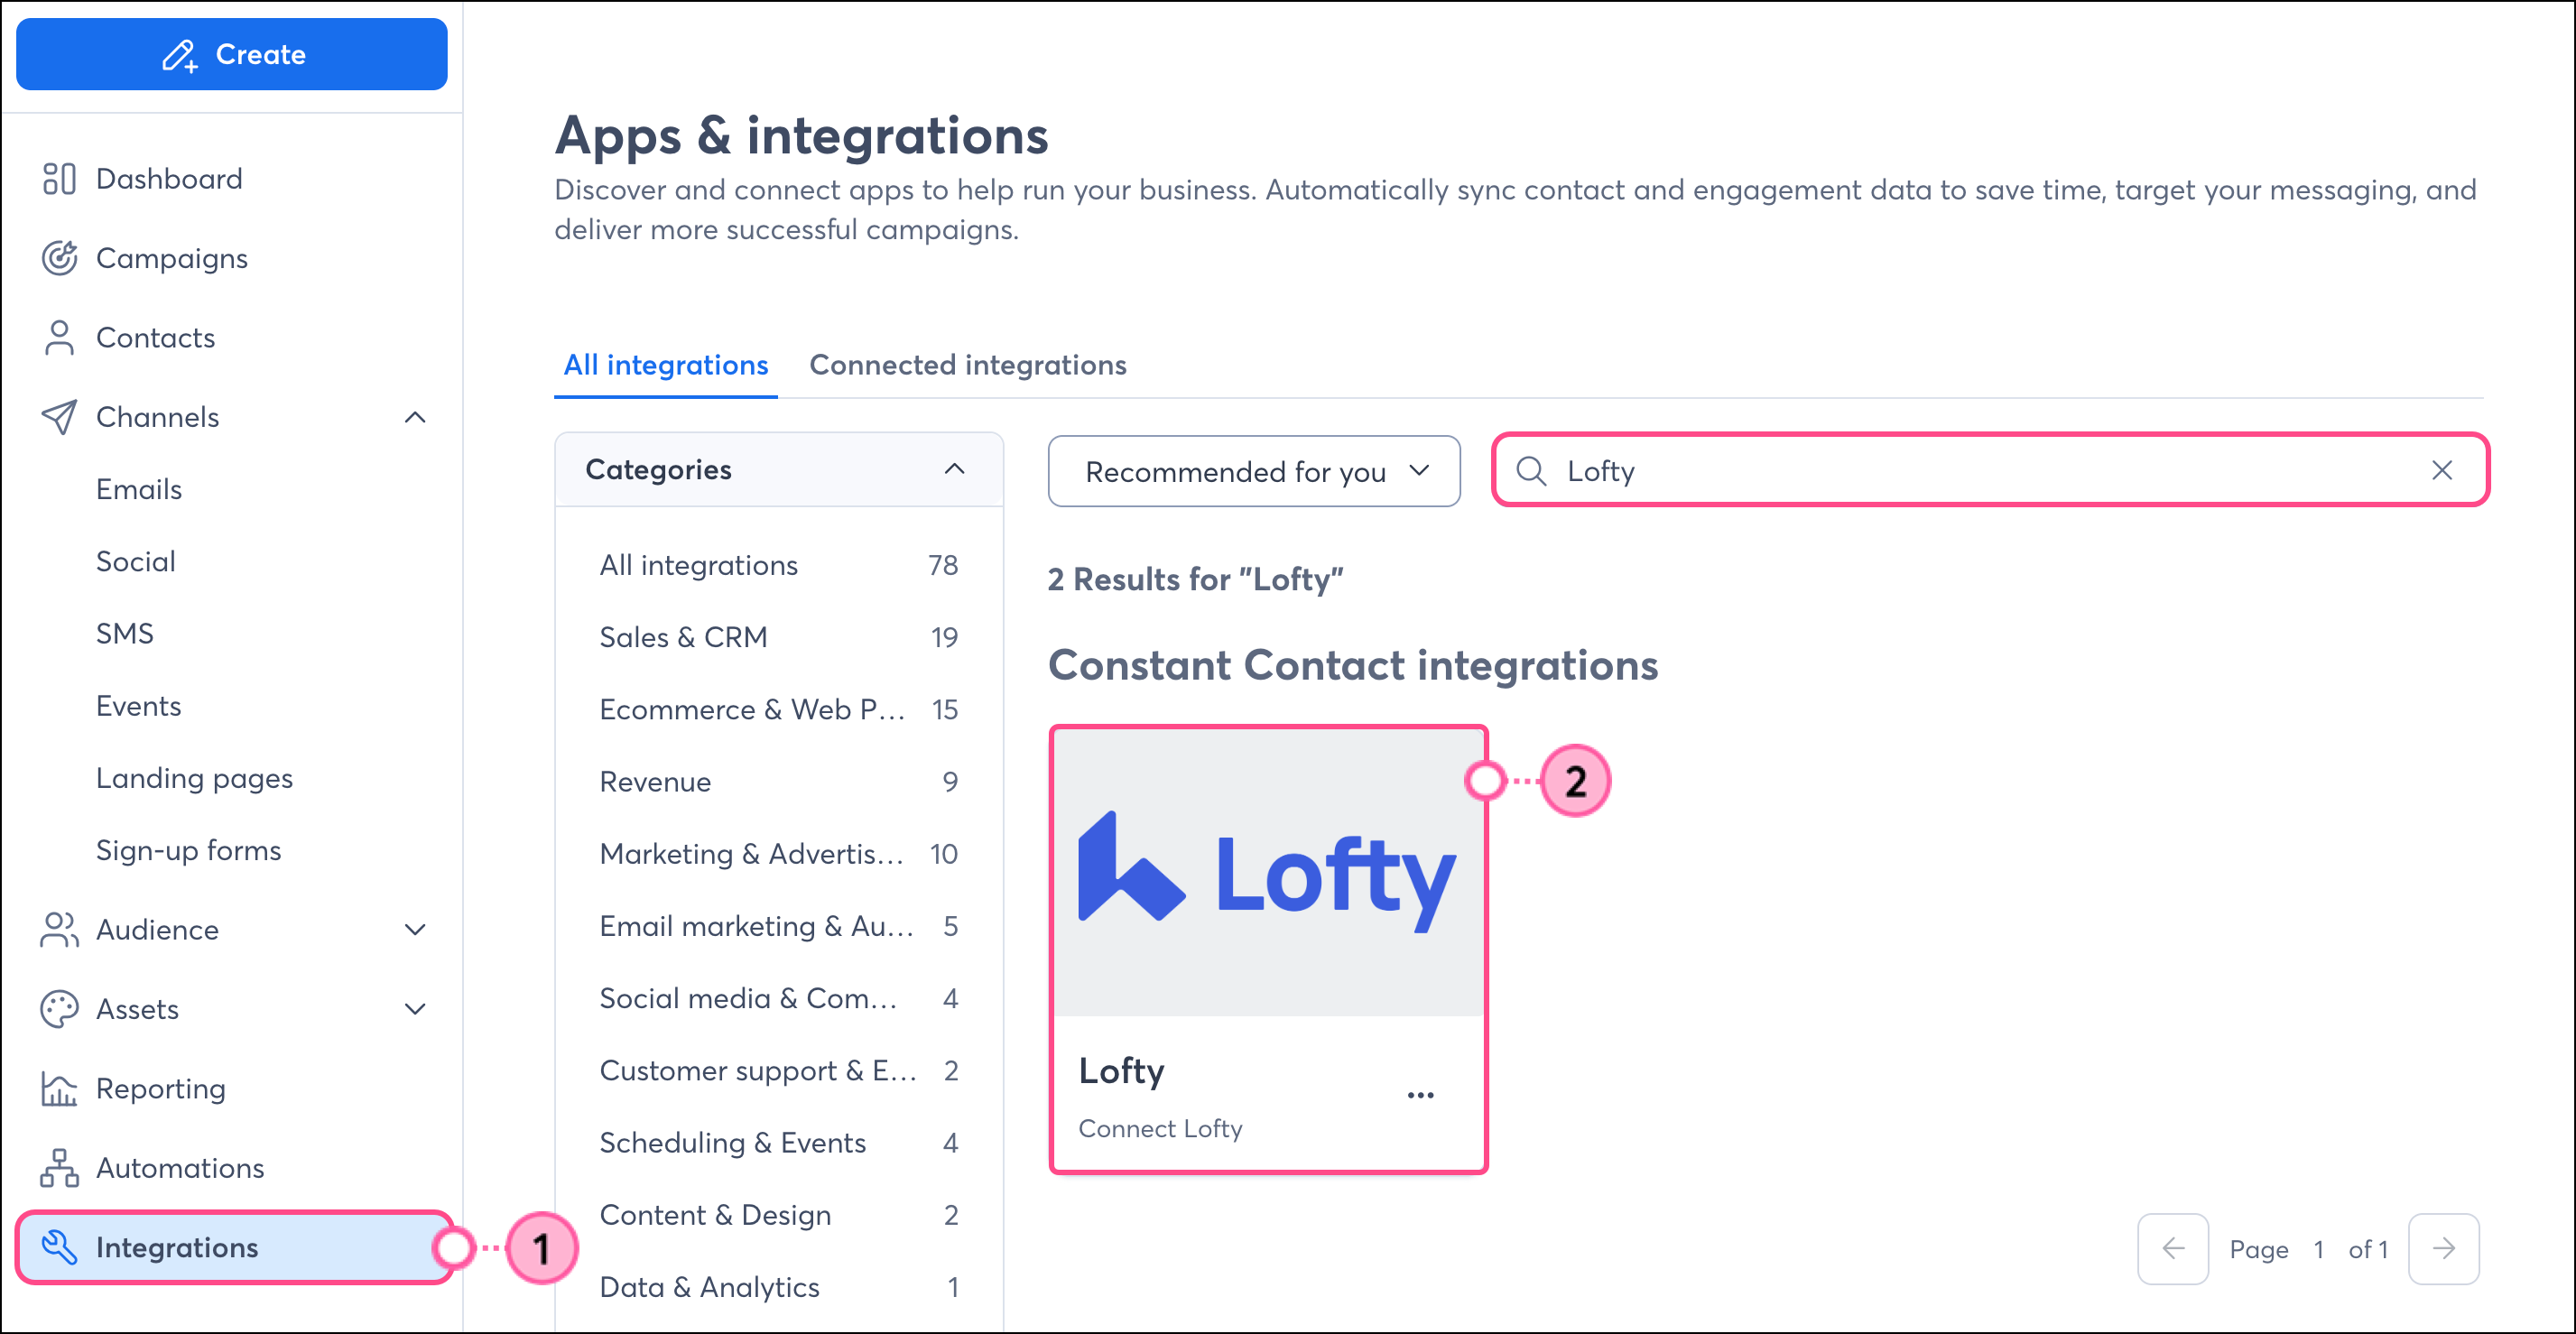Click the Automations workflow icon
Viewport: 2576px width, 1334px height.
click(59, 1167)
